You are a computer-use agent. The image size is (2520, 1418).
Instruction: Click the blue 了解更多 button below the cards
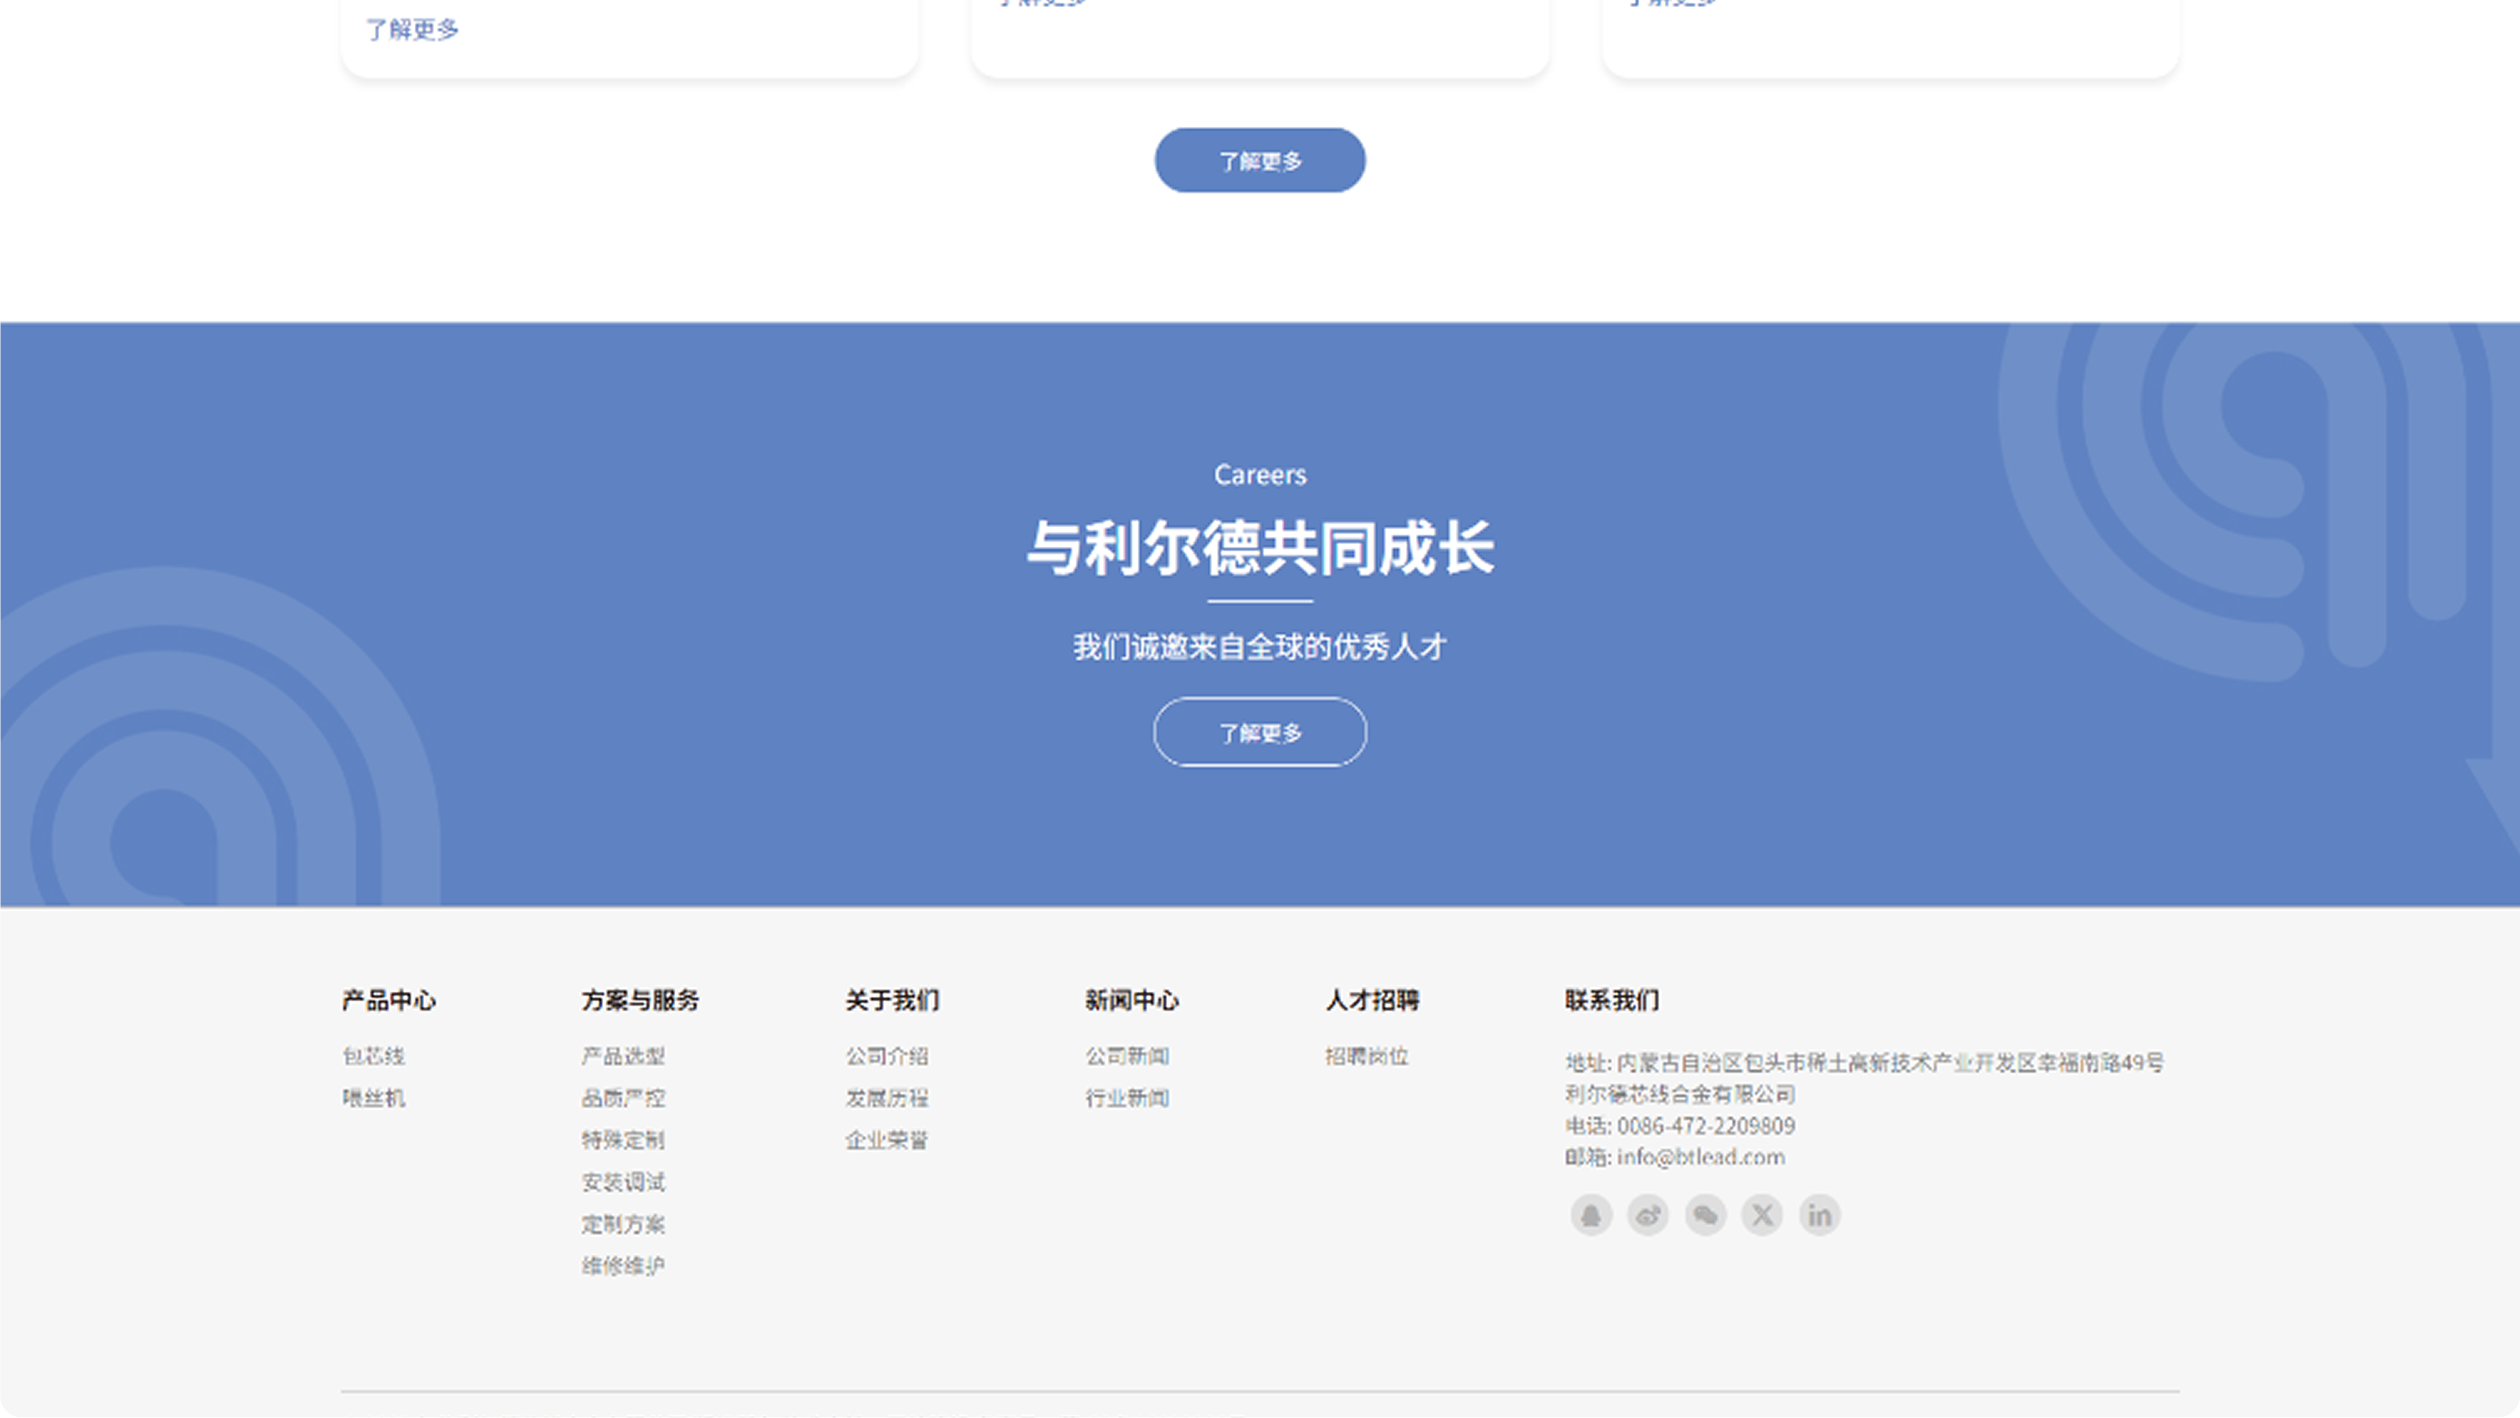pos(1259,159)
